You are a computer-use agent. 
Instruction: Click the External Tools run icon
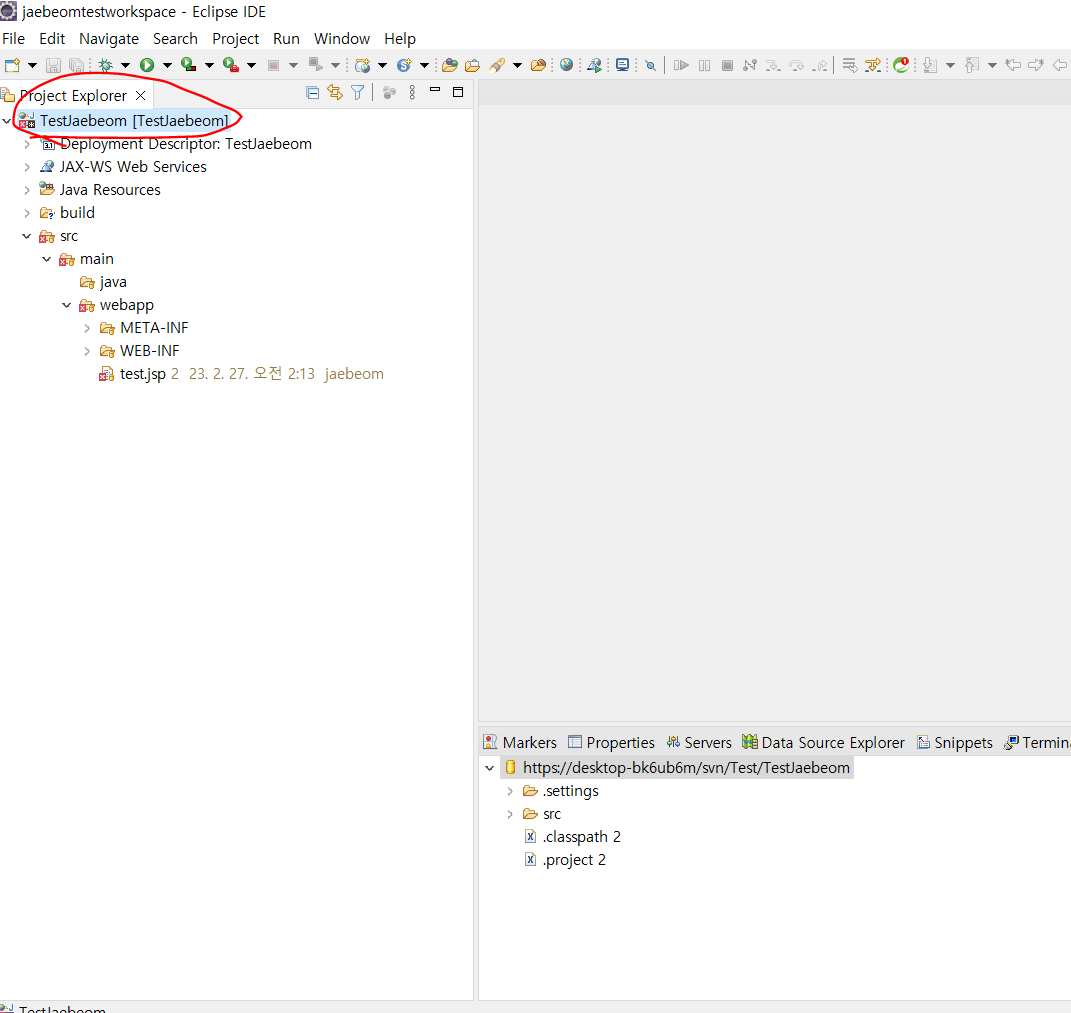coord(232,66)
